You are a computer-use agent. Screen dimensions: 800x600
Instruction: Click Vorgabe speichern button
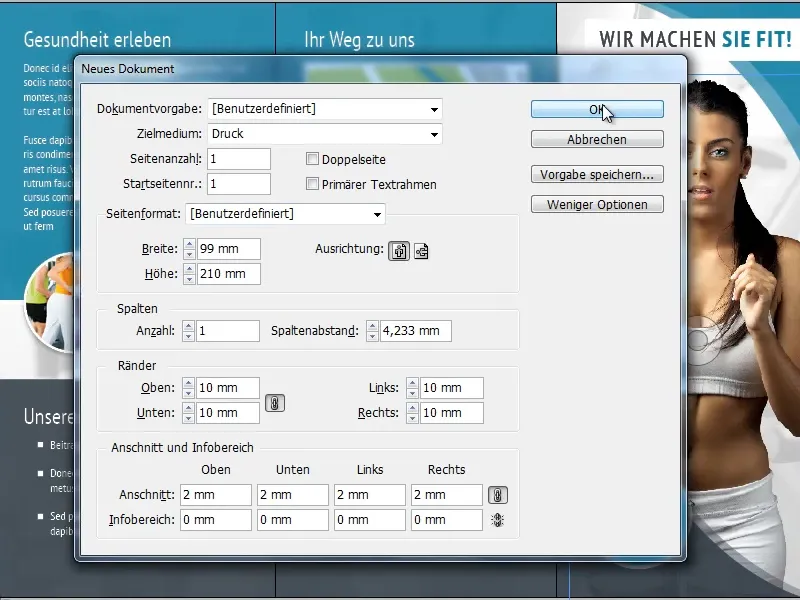coord(597,174)
